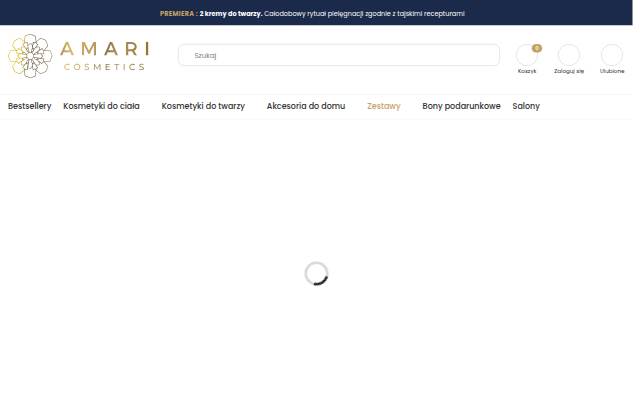
Task: Click the Zaloguj się account icon
Action: pos(569,55)
